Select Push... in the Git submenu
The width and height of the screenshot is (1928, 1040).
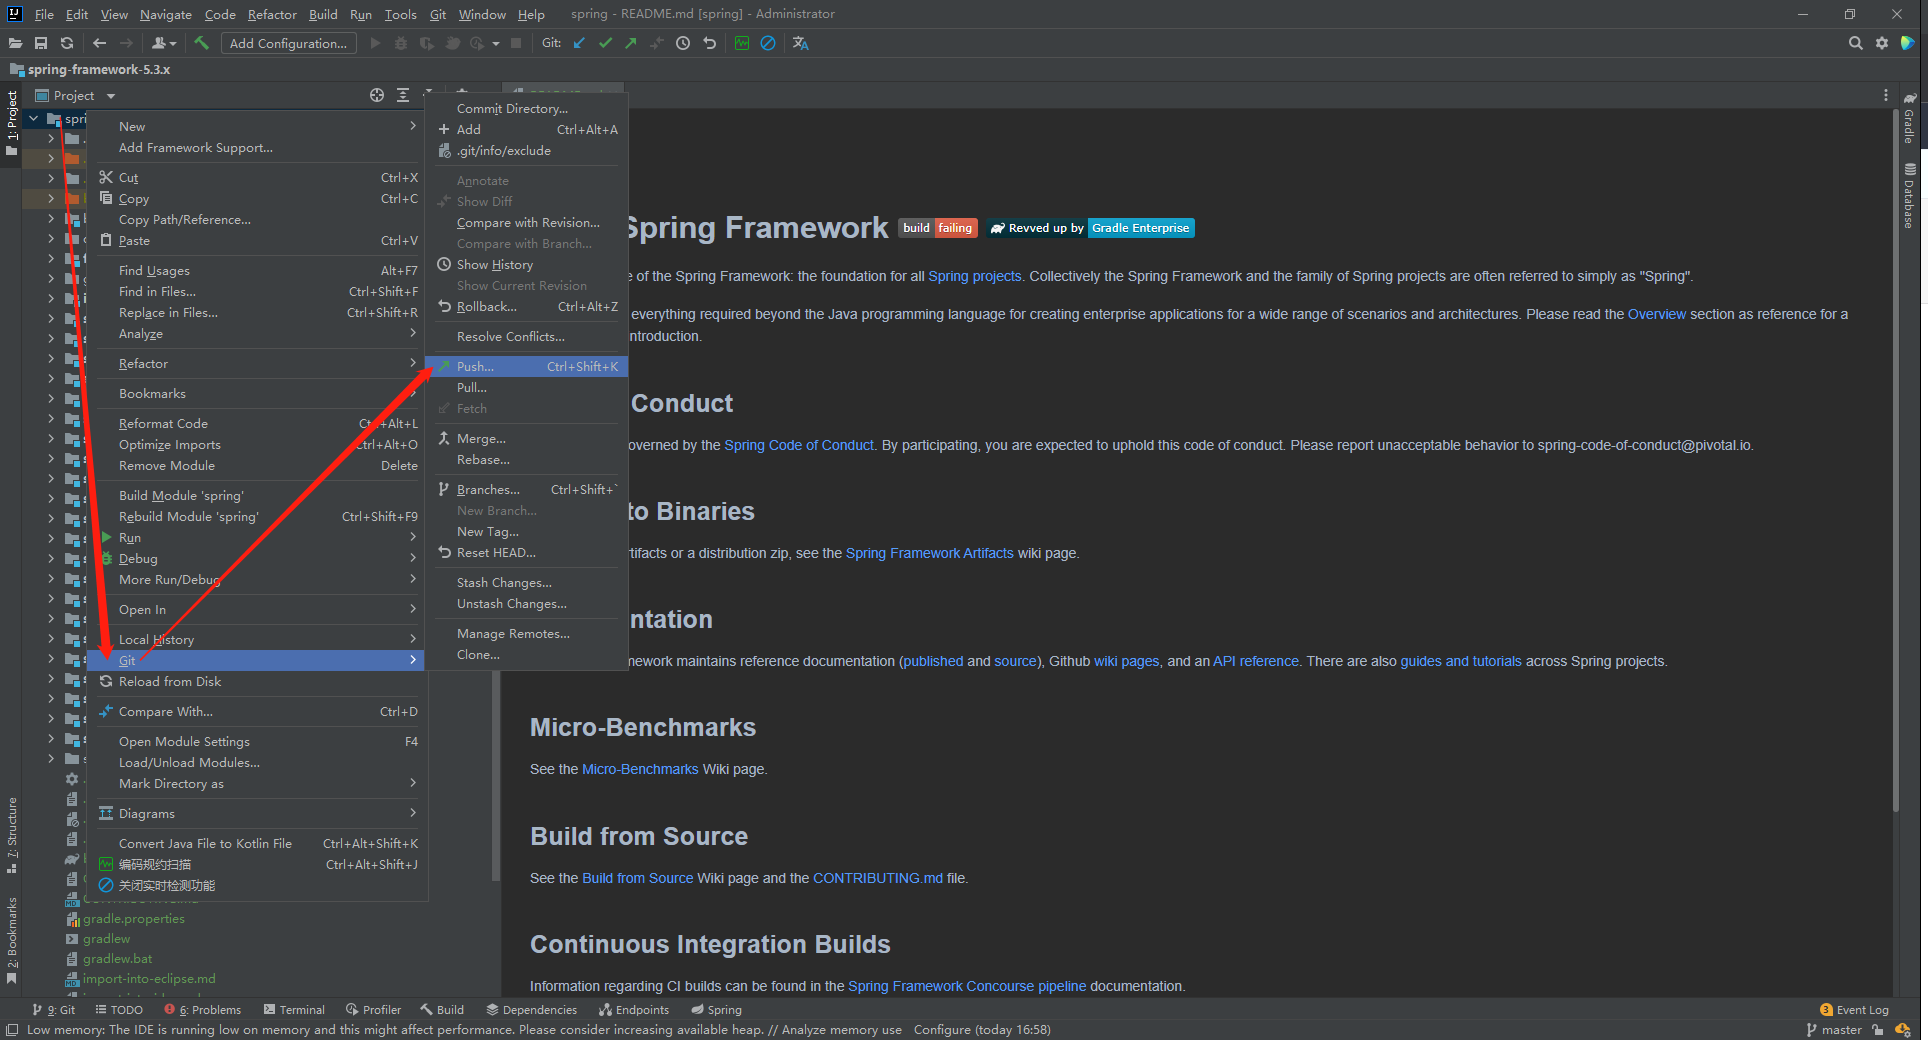[x=526, y=366]
